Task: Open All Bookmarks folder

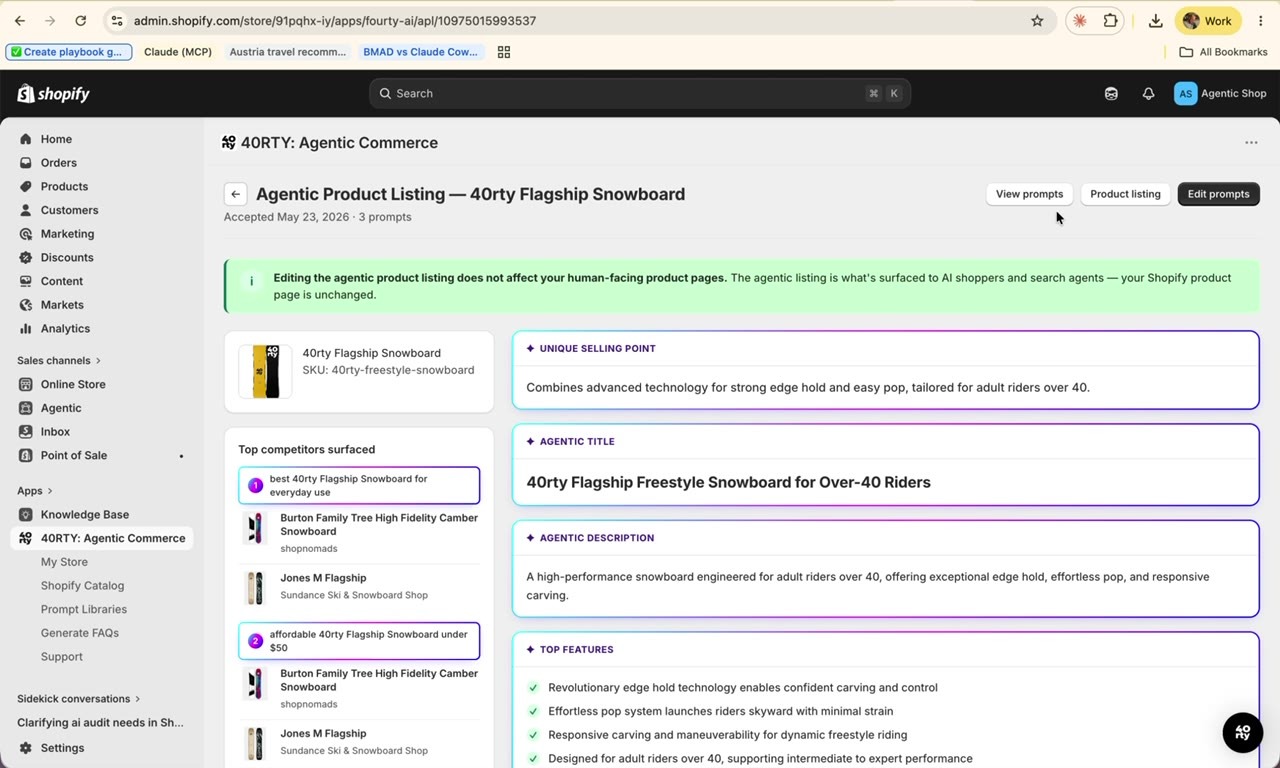Action: click(x=1223, y=52)
